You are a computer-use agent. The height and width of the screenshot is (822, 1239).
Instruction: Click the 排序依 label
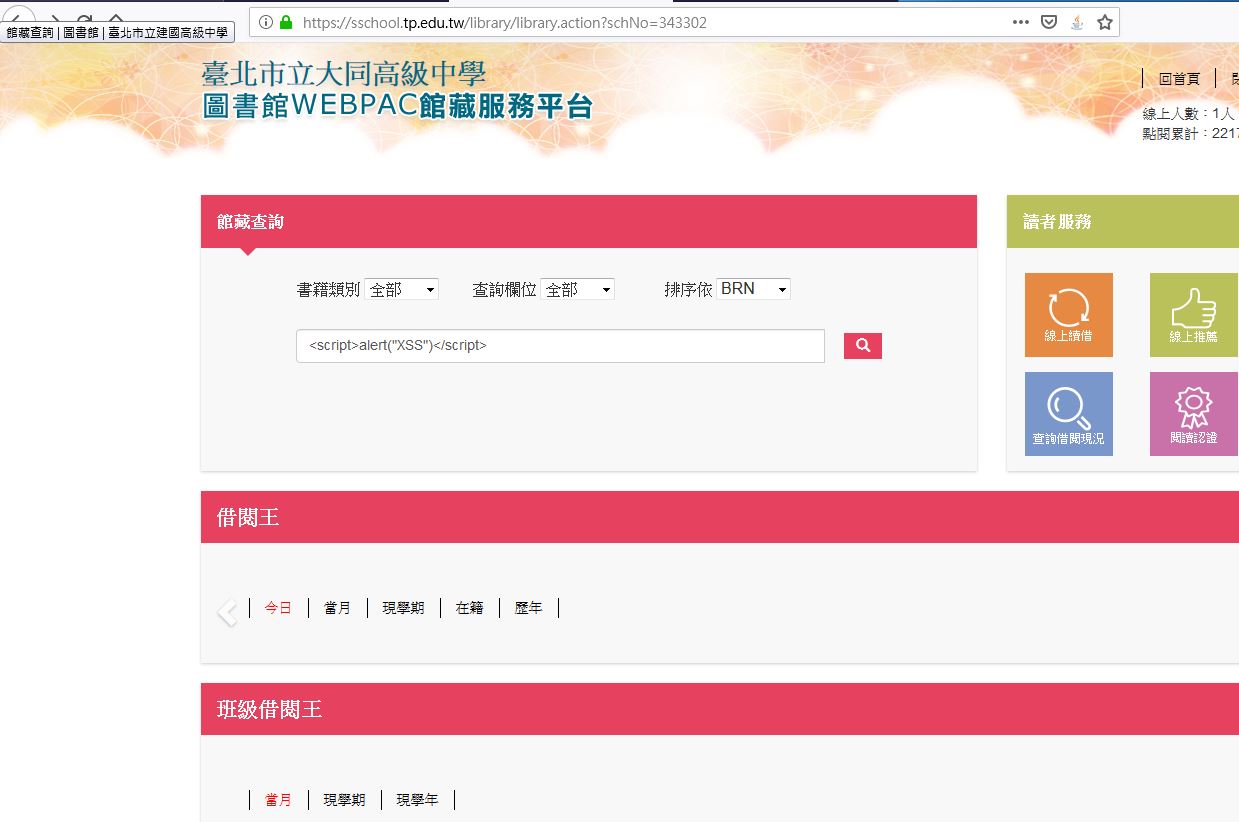click(688, 289)
